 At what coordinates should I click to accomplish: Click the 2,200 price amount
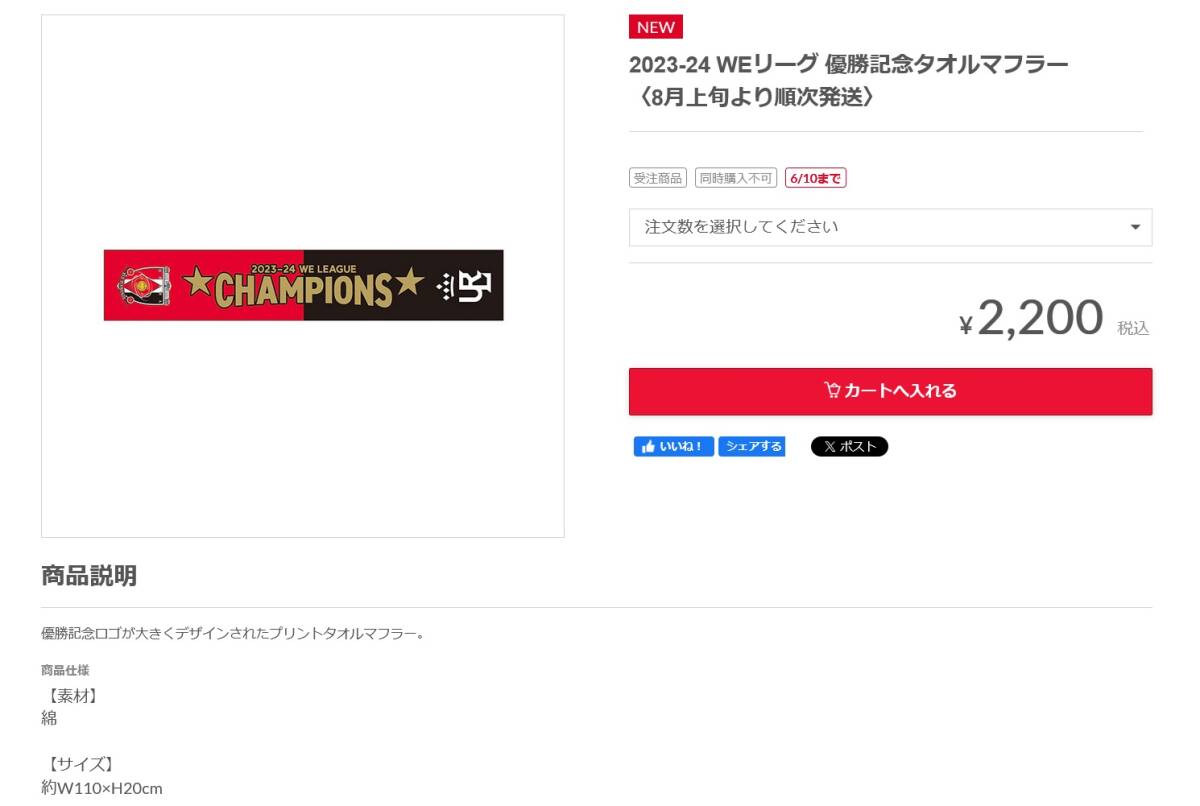1040,318
